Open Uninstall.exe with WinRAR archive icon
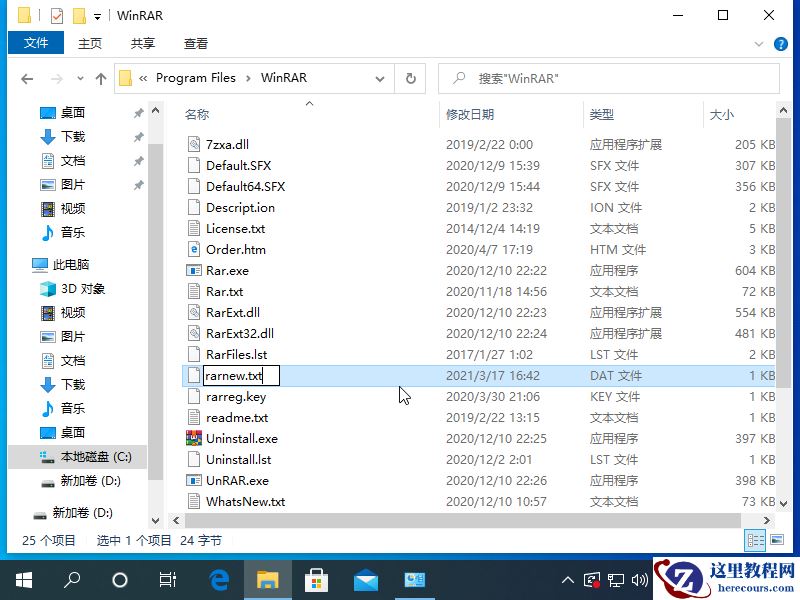 click(x=240, y=438)
